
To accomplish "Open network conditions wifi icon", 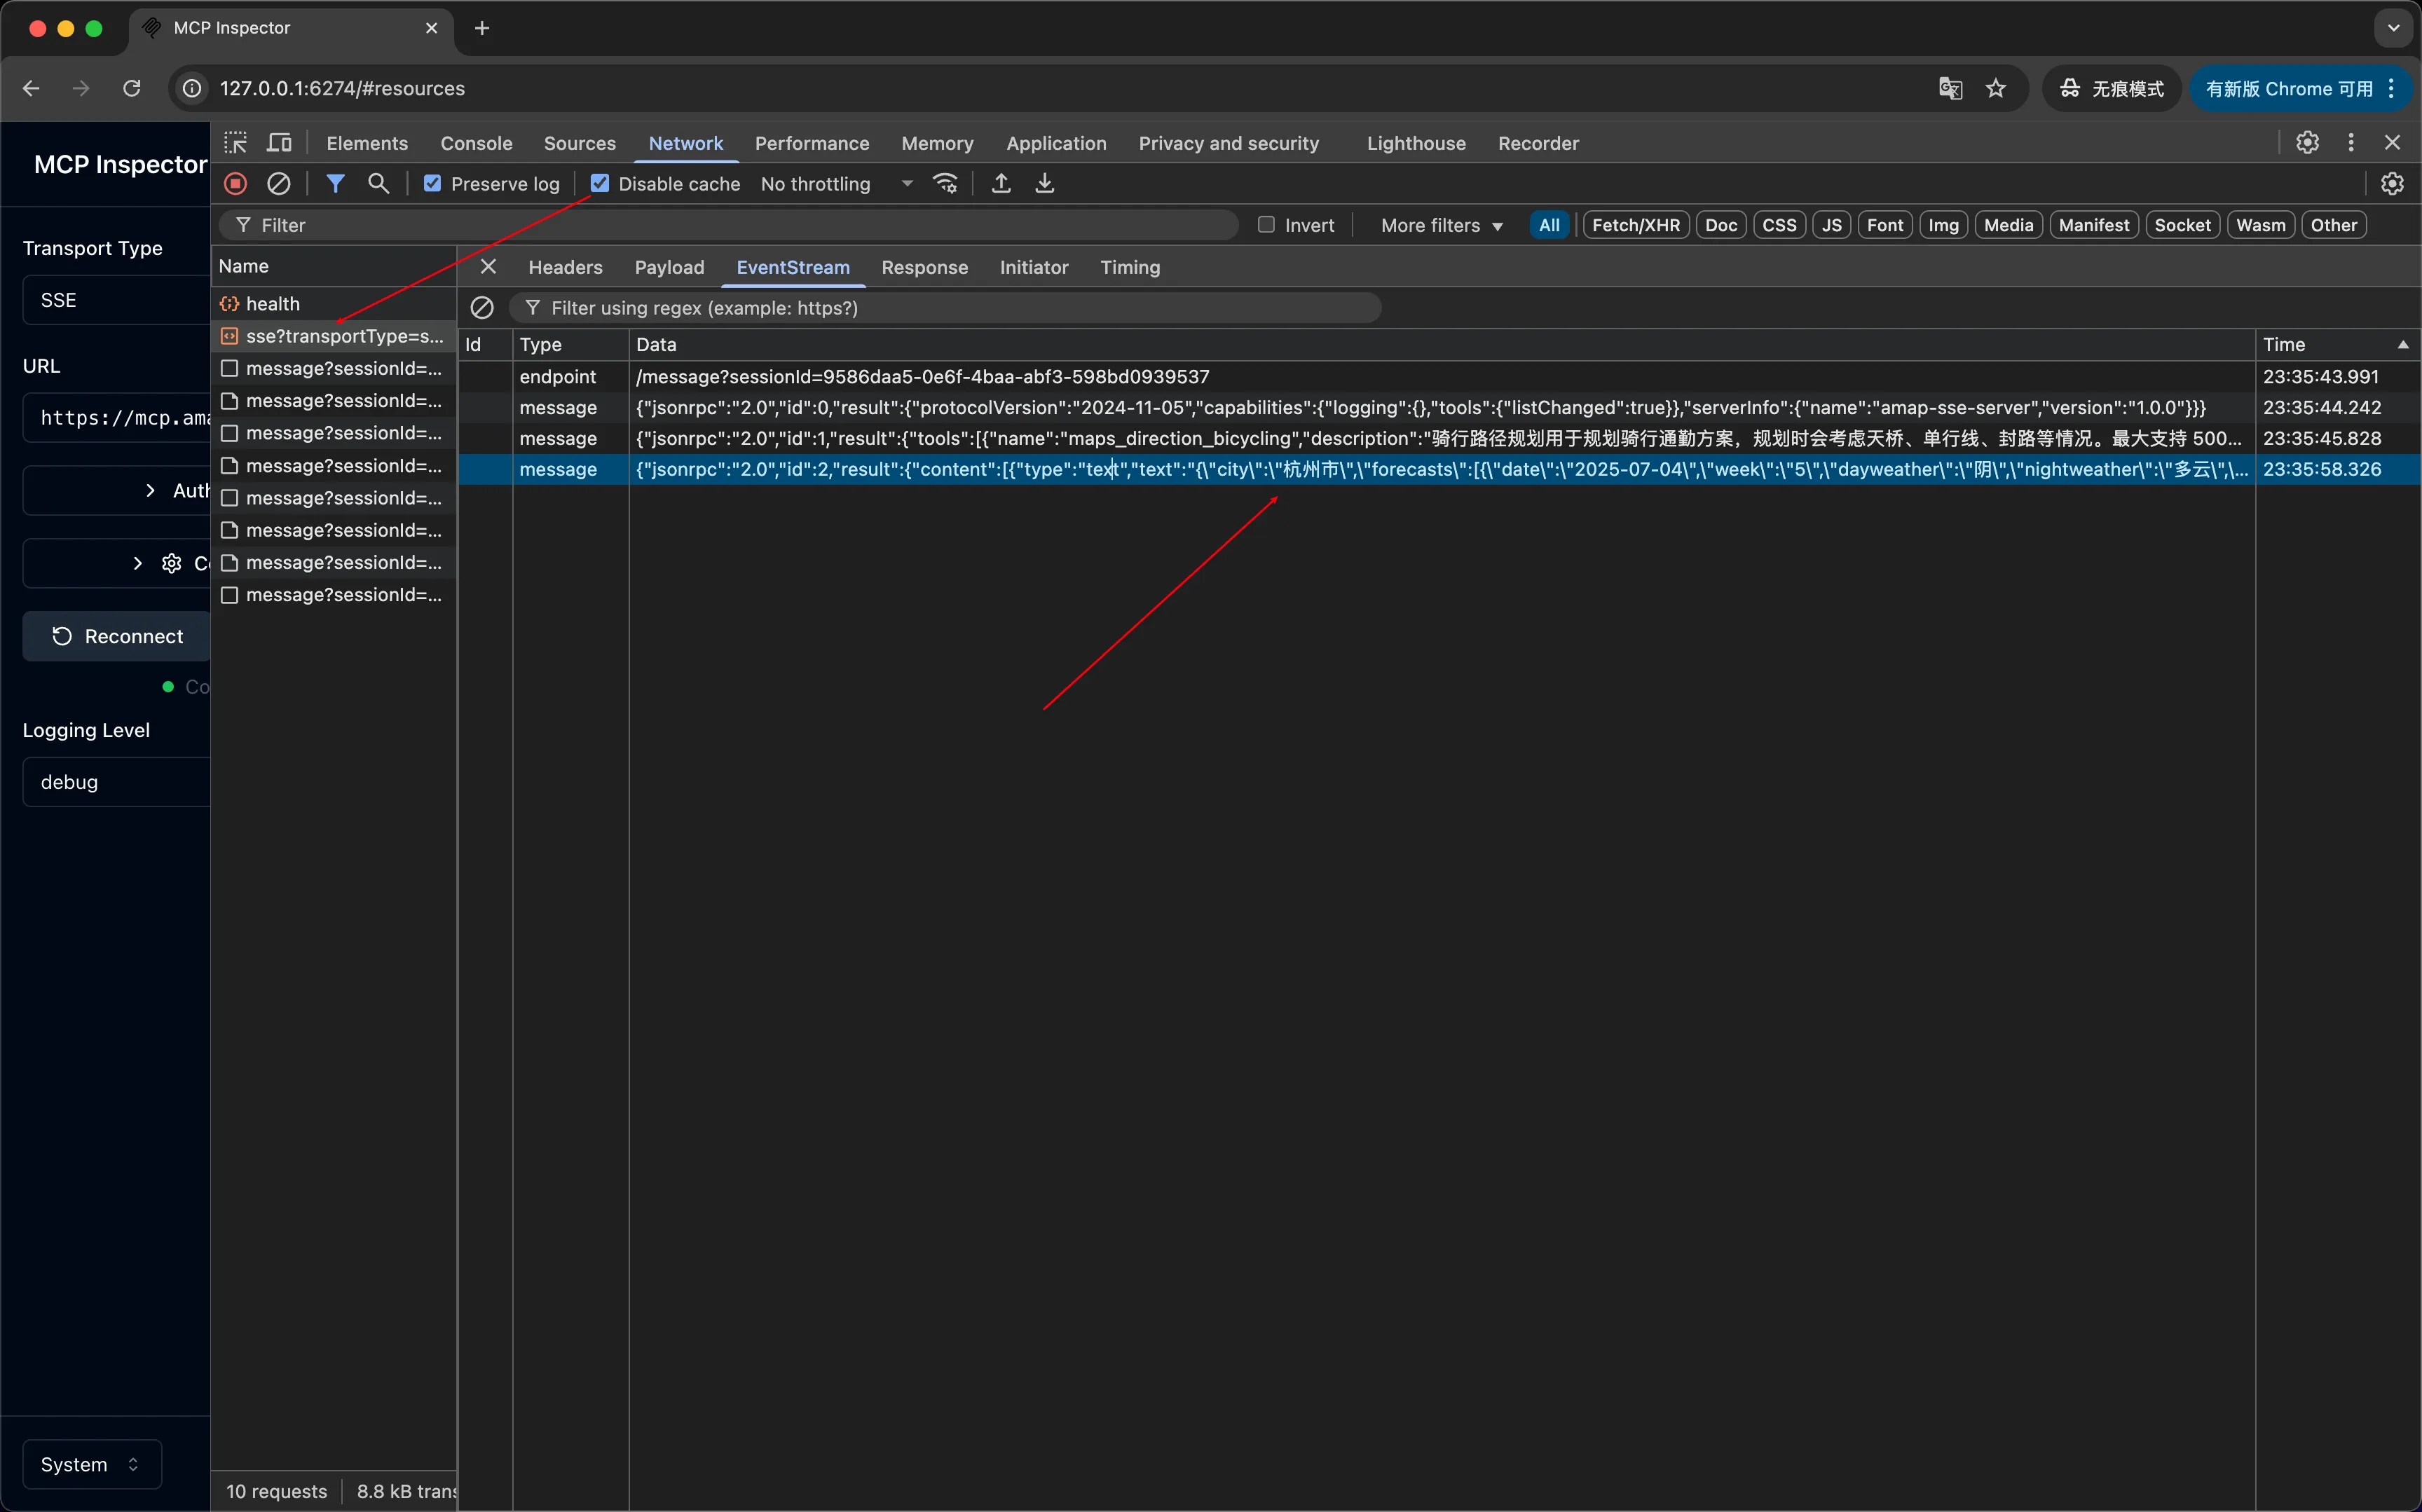I will (946, 184).
